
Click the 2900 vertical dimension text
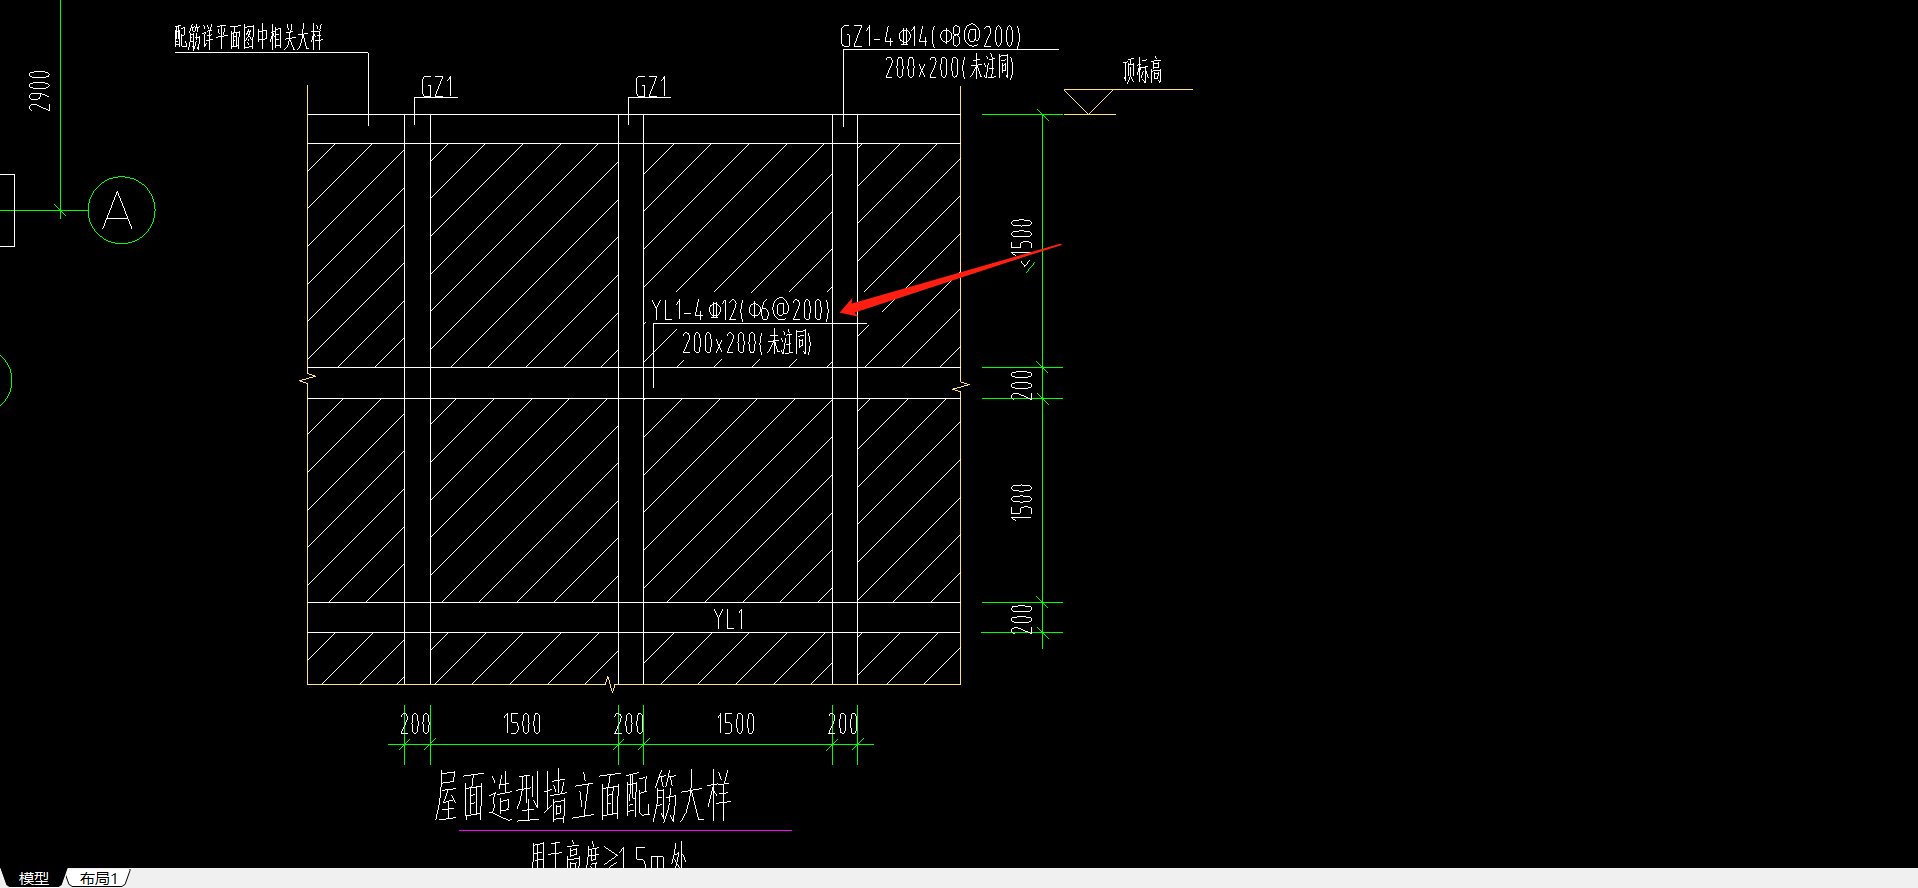(x=39, y=91)
